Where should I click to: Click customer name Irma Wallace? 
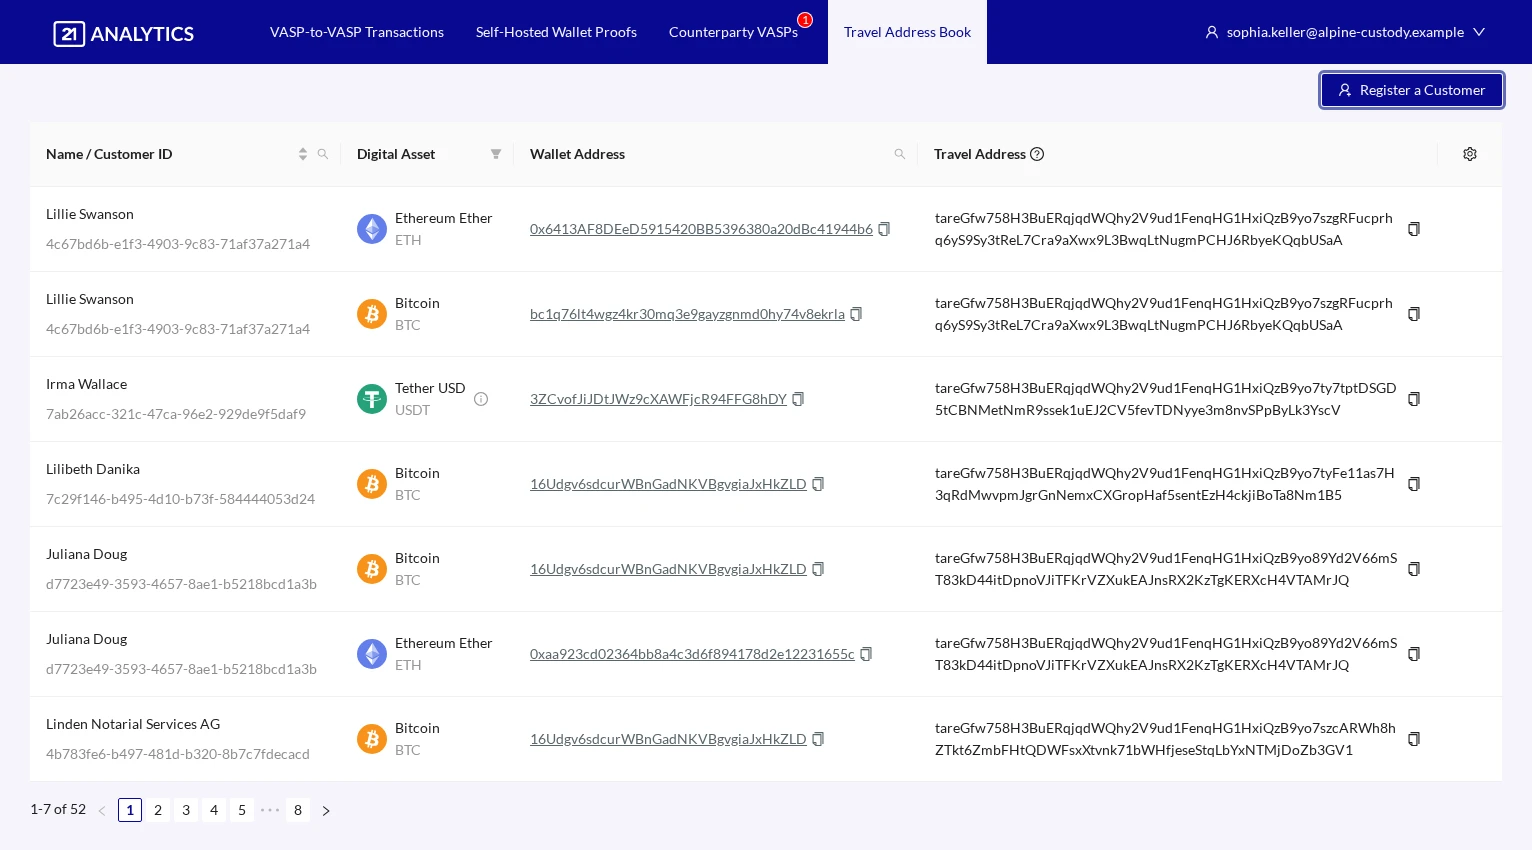86,384
